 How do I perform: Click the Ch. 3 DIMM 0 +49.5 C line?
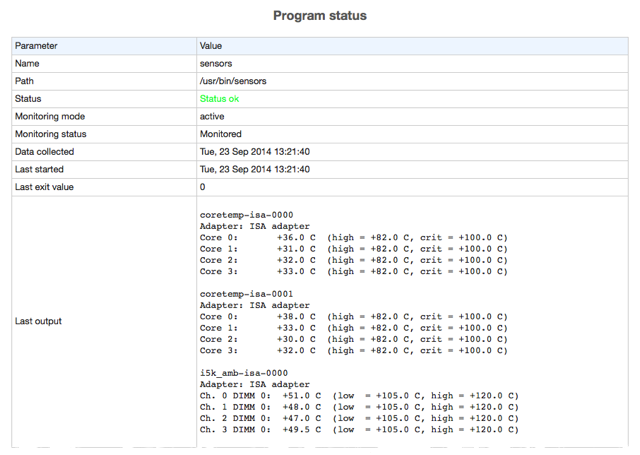pyautogui.click(x=359, y=429)
